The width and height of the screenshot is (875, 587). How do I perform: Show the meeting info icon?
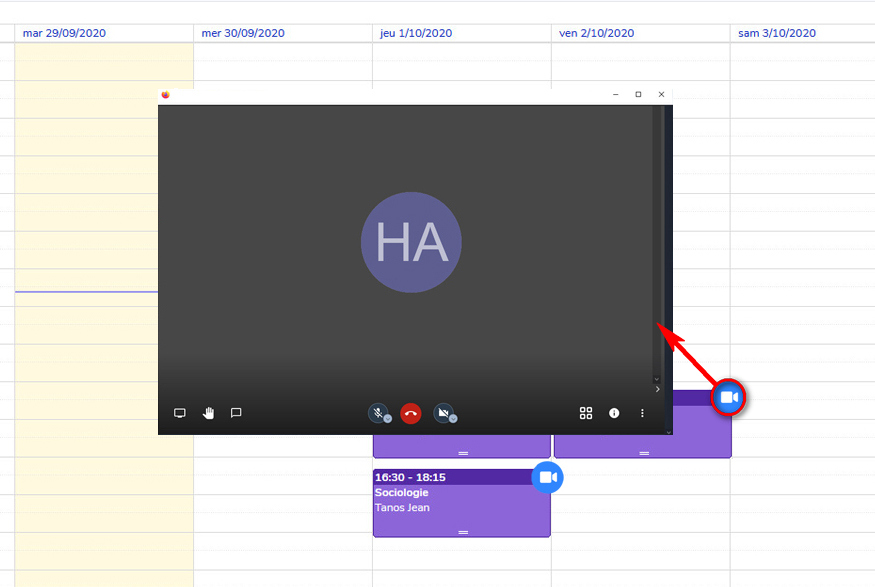point(614,413)
